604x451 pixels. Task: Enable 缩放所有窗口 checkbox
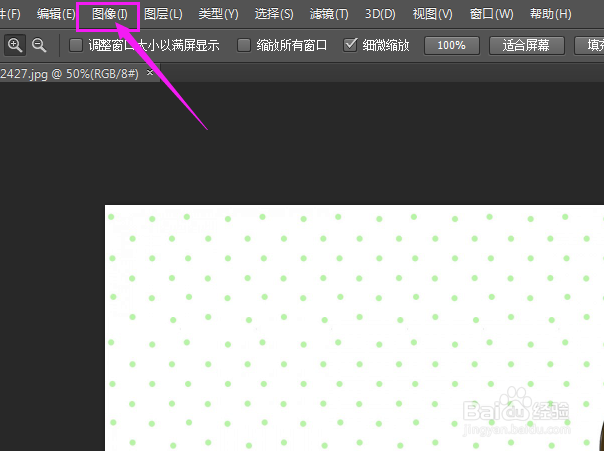pyautogui.click(x=244, y=45)
